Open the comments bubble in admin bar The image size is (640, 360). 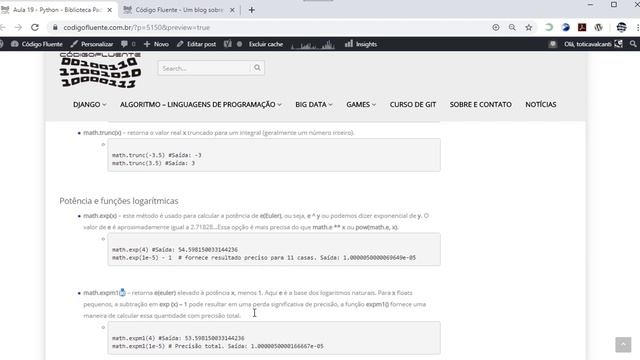[128, 44]
